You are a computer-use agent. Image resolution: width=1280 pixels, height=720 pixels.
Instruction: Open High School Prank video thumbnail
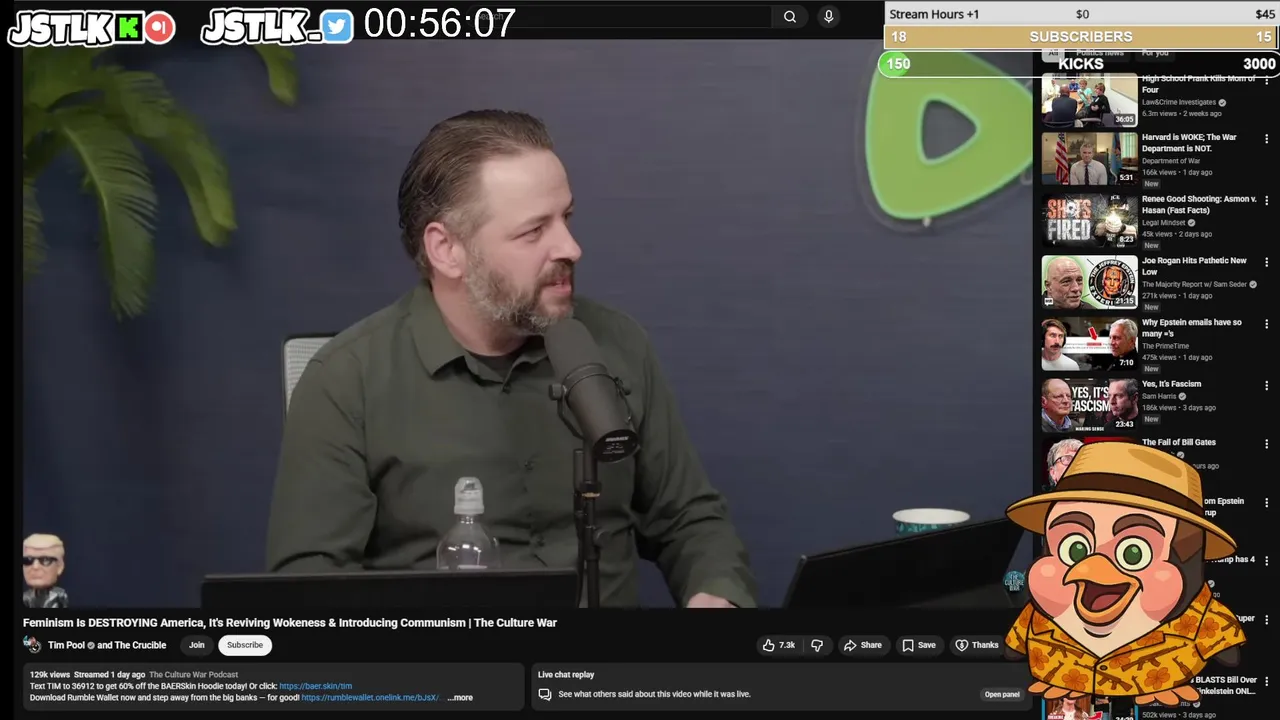click(1089, 99)
